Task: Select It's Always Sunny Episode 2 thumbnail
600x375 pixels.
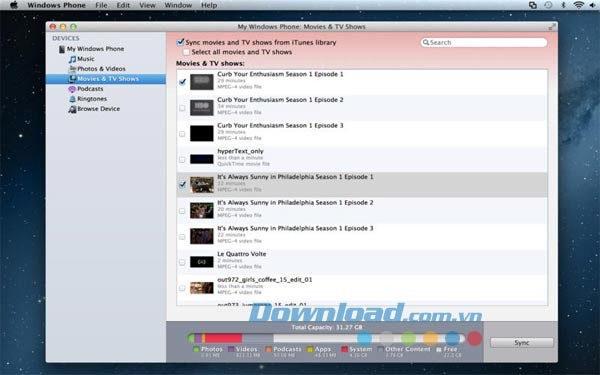Action: pos(202,211)
